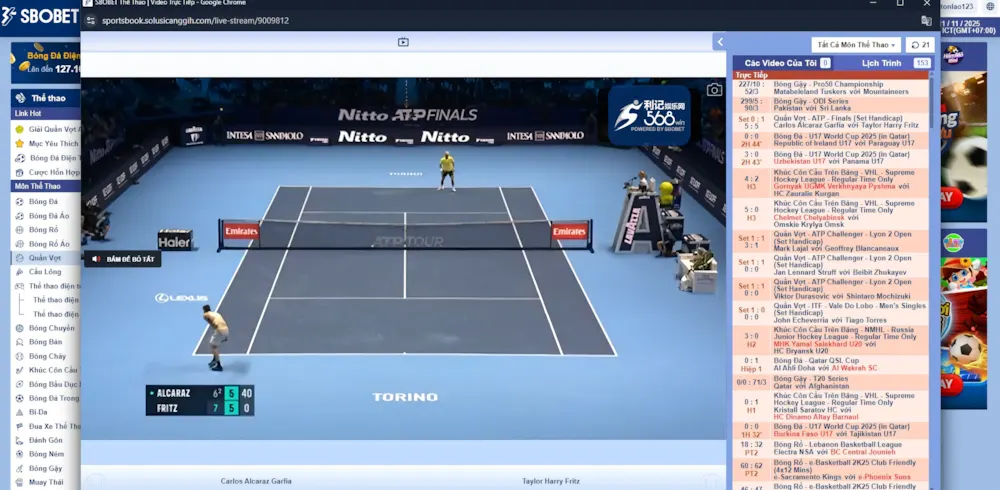The width and height of the screenshot is (1000, 490).
Task: Click the Mục Yêu Thích star icon
Action: tap(19, 143)
